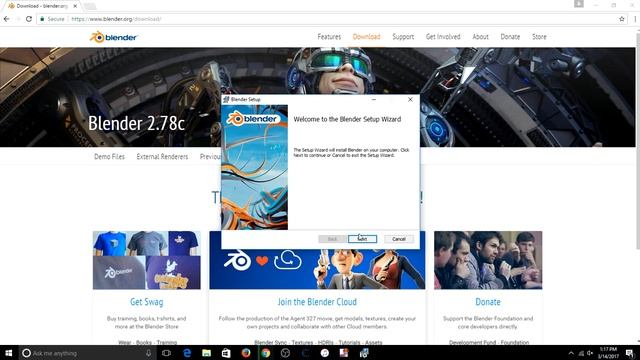This screenshot has height=360, width=640.
Task: Show hidden system tray icons
Action: [x=571, y=353]
